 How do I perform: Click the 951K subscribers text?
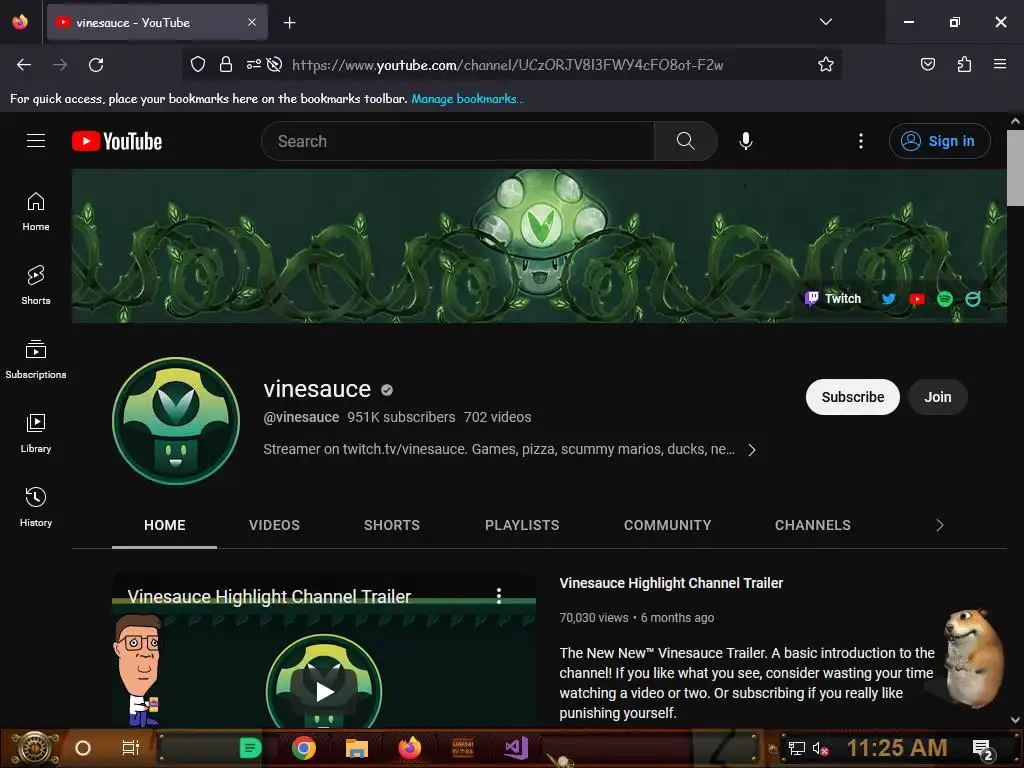[401, 417]
